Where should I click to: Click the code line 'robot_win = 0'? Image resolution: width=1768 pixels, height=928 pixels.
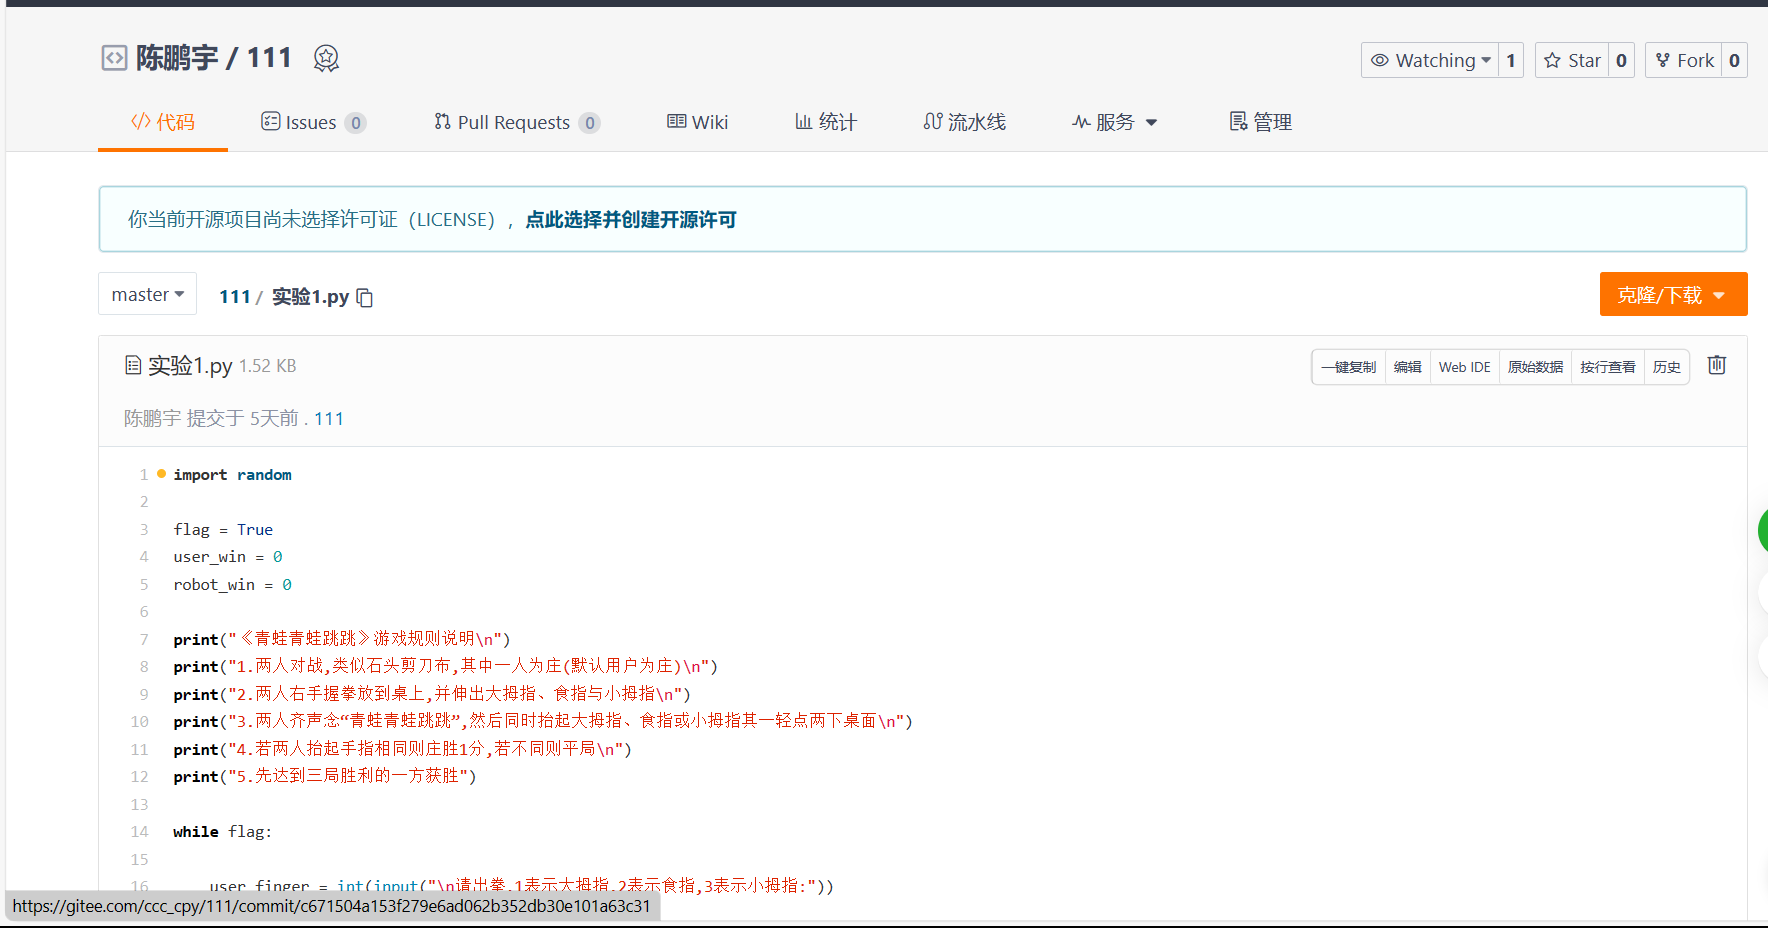coord(232,584)
